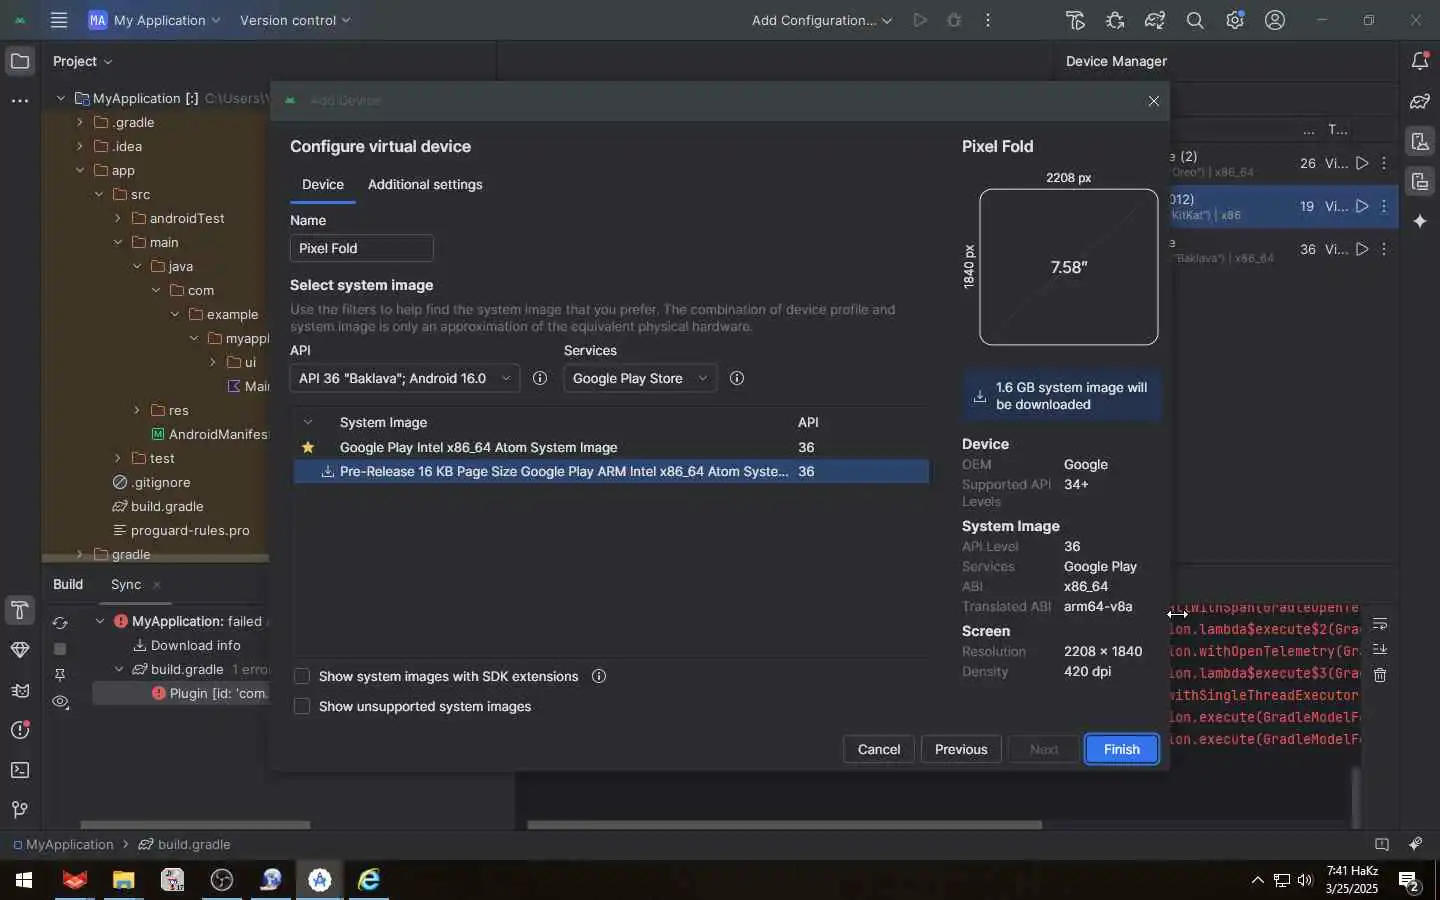Image resolution: width=1440 pixels, height=900 pixels.
Task: Switch to the Additional settings tab
Action: [x=425, y=184]
